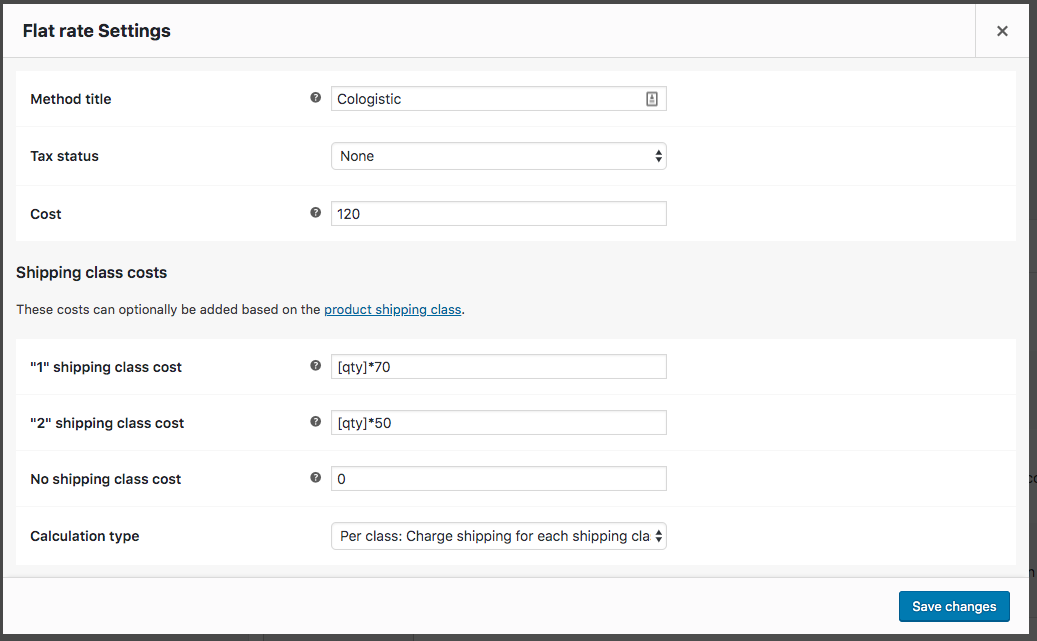Click the Tax status label
The image size is (1037, 641).
(x=65, y=156)
